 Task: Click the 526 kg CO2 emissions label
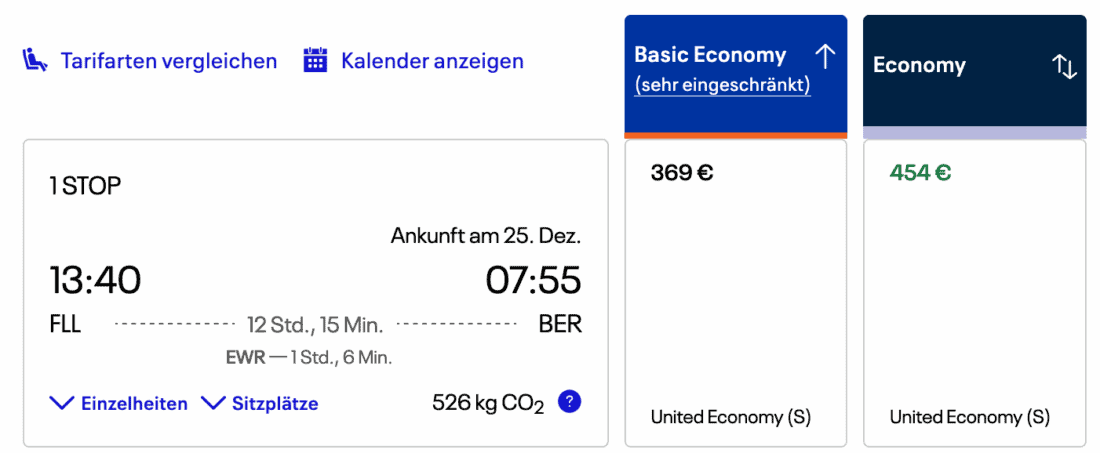coord(488,403)
